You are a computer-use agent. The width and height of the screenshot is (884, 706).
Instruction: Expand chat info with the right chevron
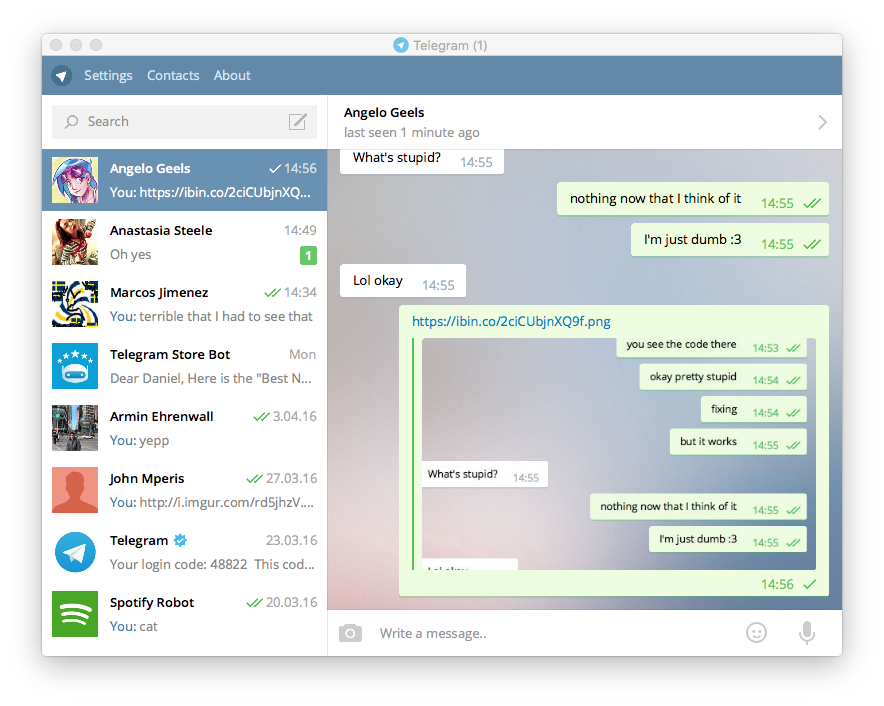[x=823, y=122]
